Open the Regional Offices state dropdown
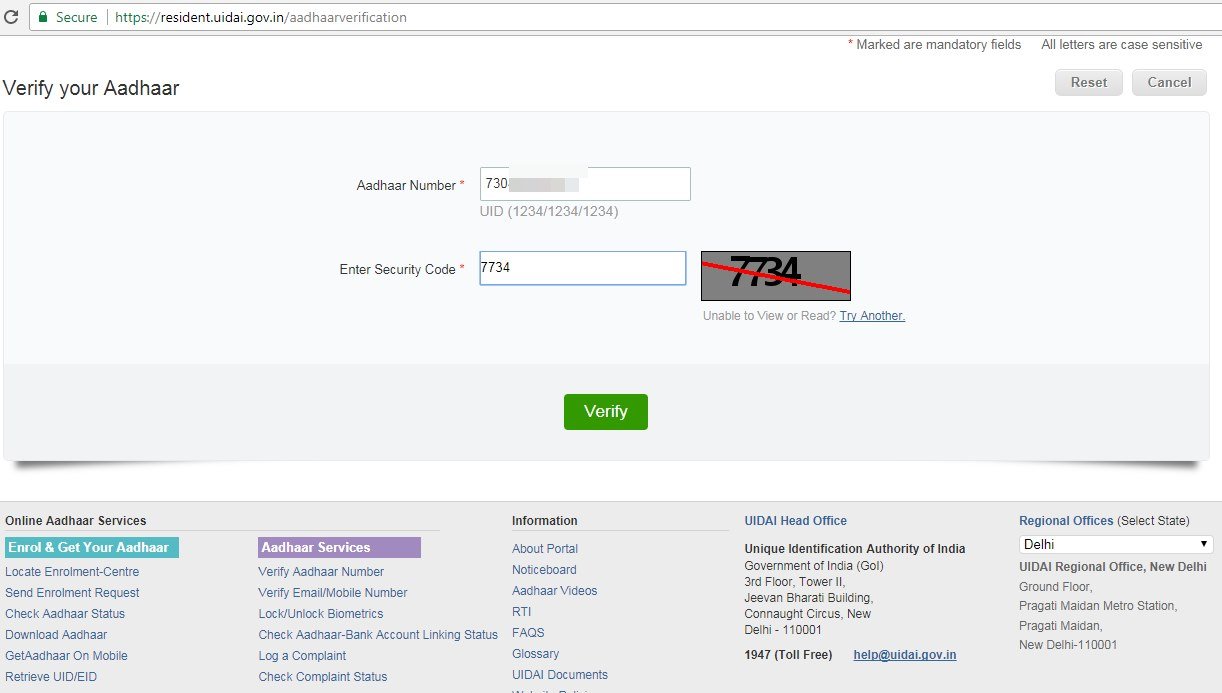1222x693 pixels. click(x=1115, y=544)
